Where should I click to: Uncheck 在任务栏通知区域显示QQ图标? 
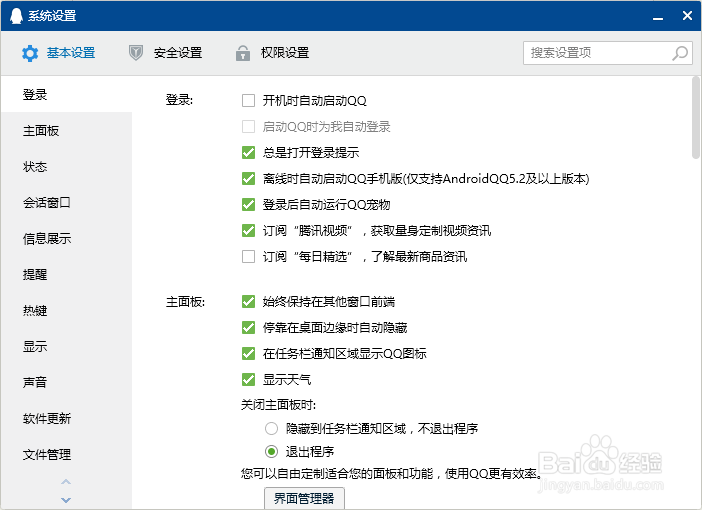tap(248, 353)
